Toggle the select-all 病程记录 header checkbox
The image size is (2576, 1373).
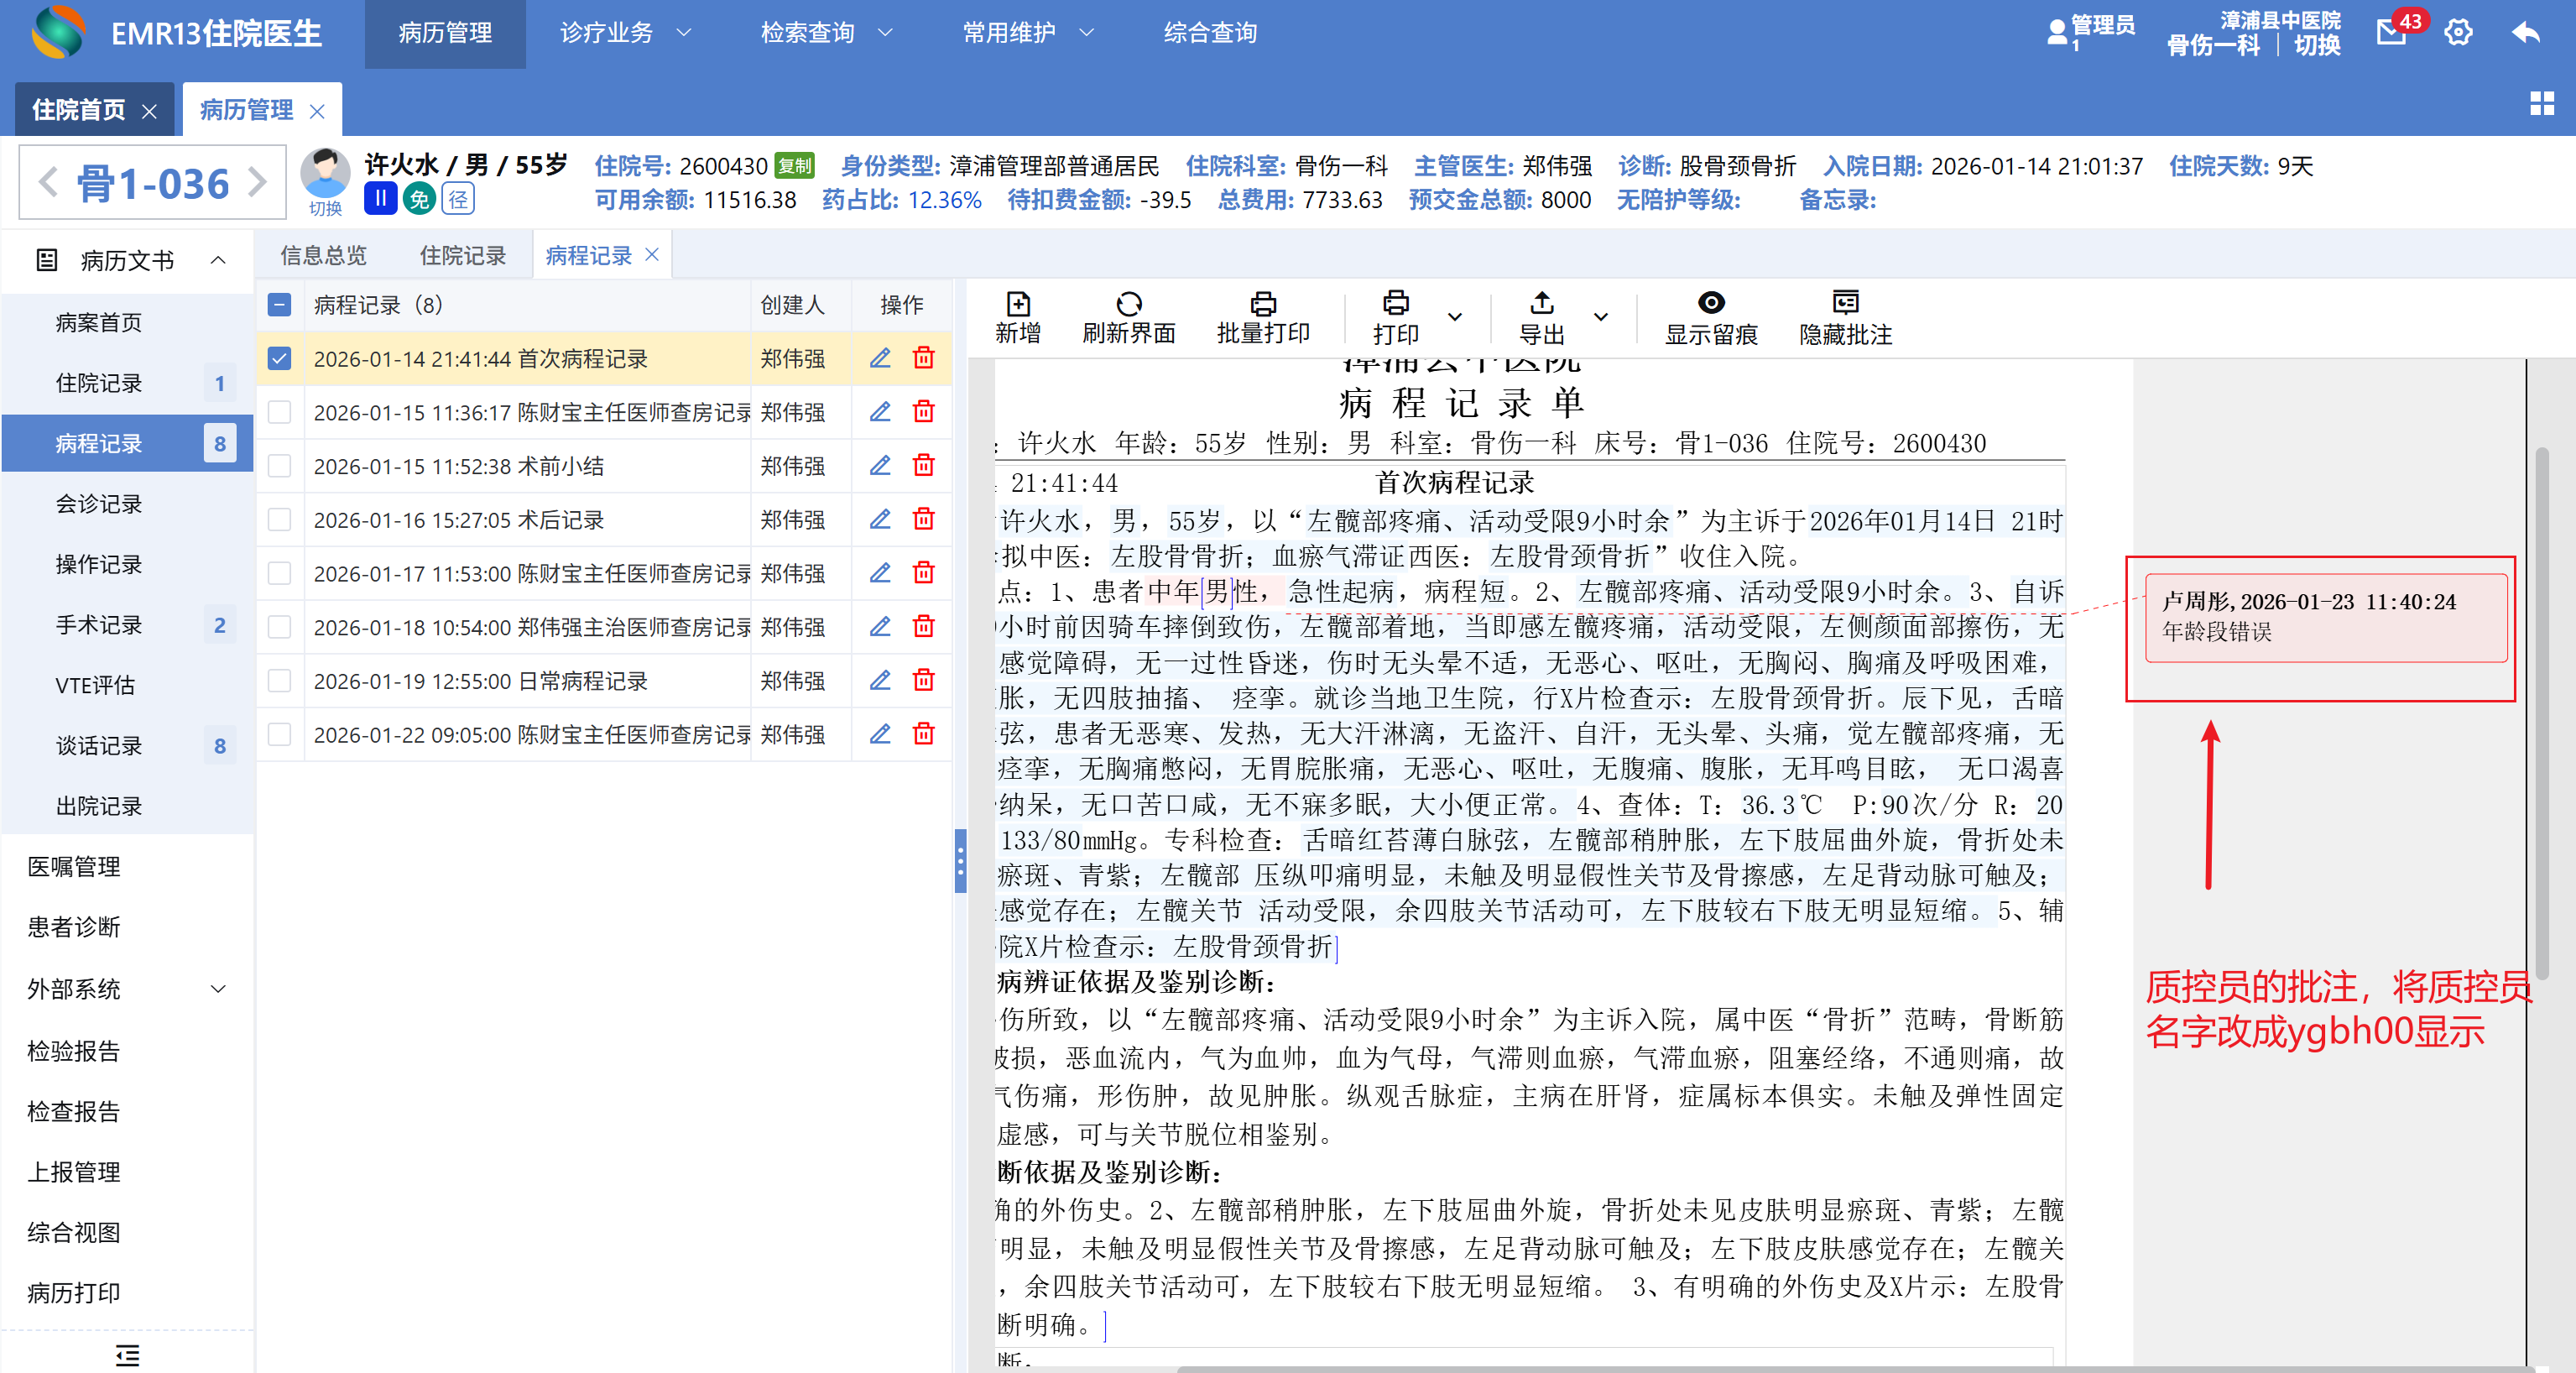tap(280, 305)
